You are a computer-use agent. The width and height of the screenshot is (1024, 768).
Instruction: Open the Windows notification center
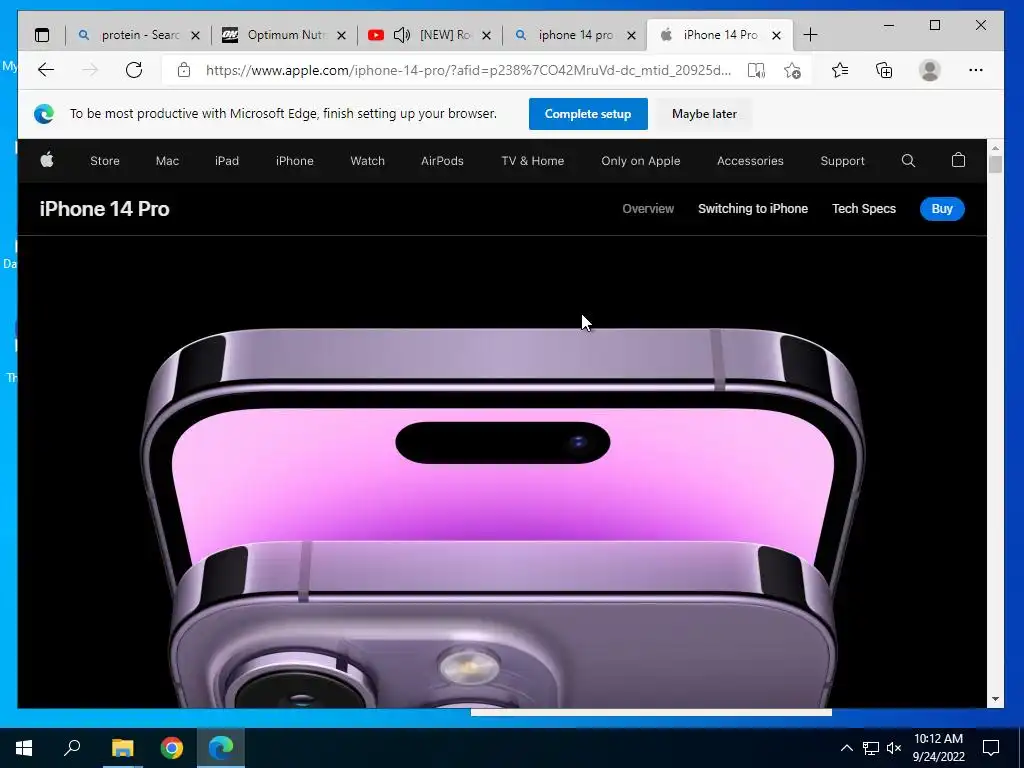991,748
